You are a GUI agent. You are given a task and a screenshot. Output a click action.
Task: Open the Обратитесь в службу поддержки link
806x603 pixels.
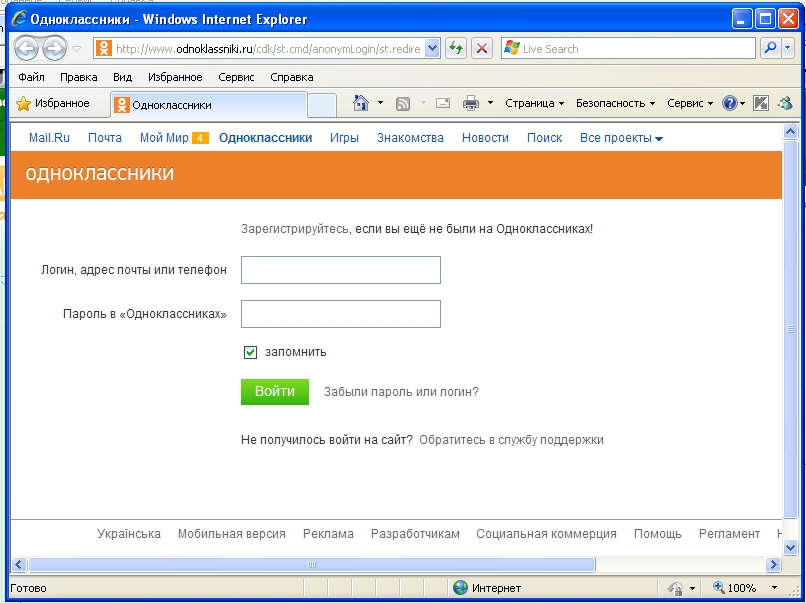pos(511,440)
